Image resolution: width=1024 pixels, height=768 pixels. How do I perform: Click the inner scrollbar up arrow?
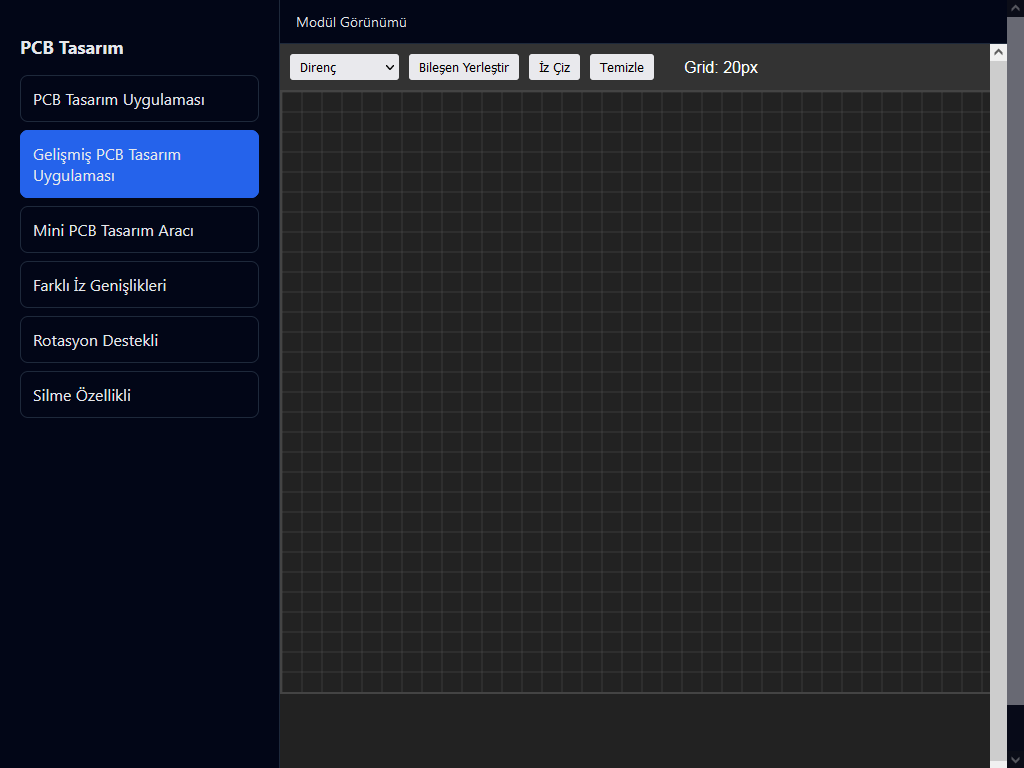pyautogui.click(x=998, y=52)
